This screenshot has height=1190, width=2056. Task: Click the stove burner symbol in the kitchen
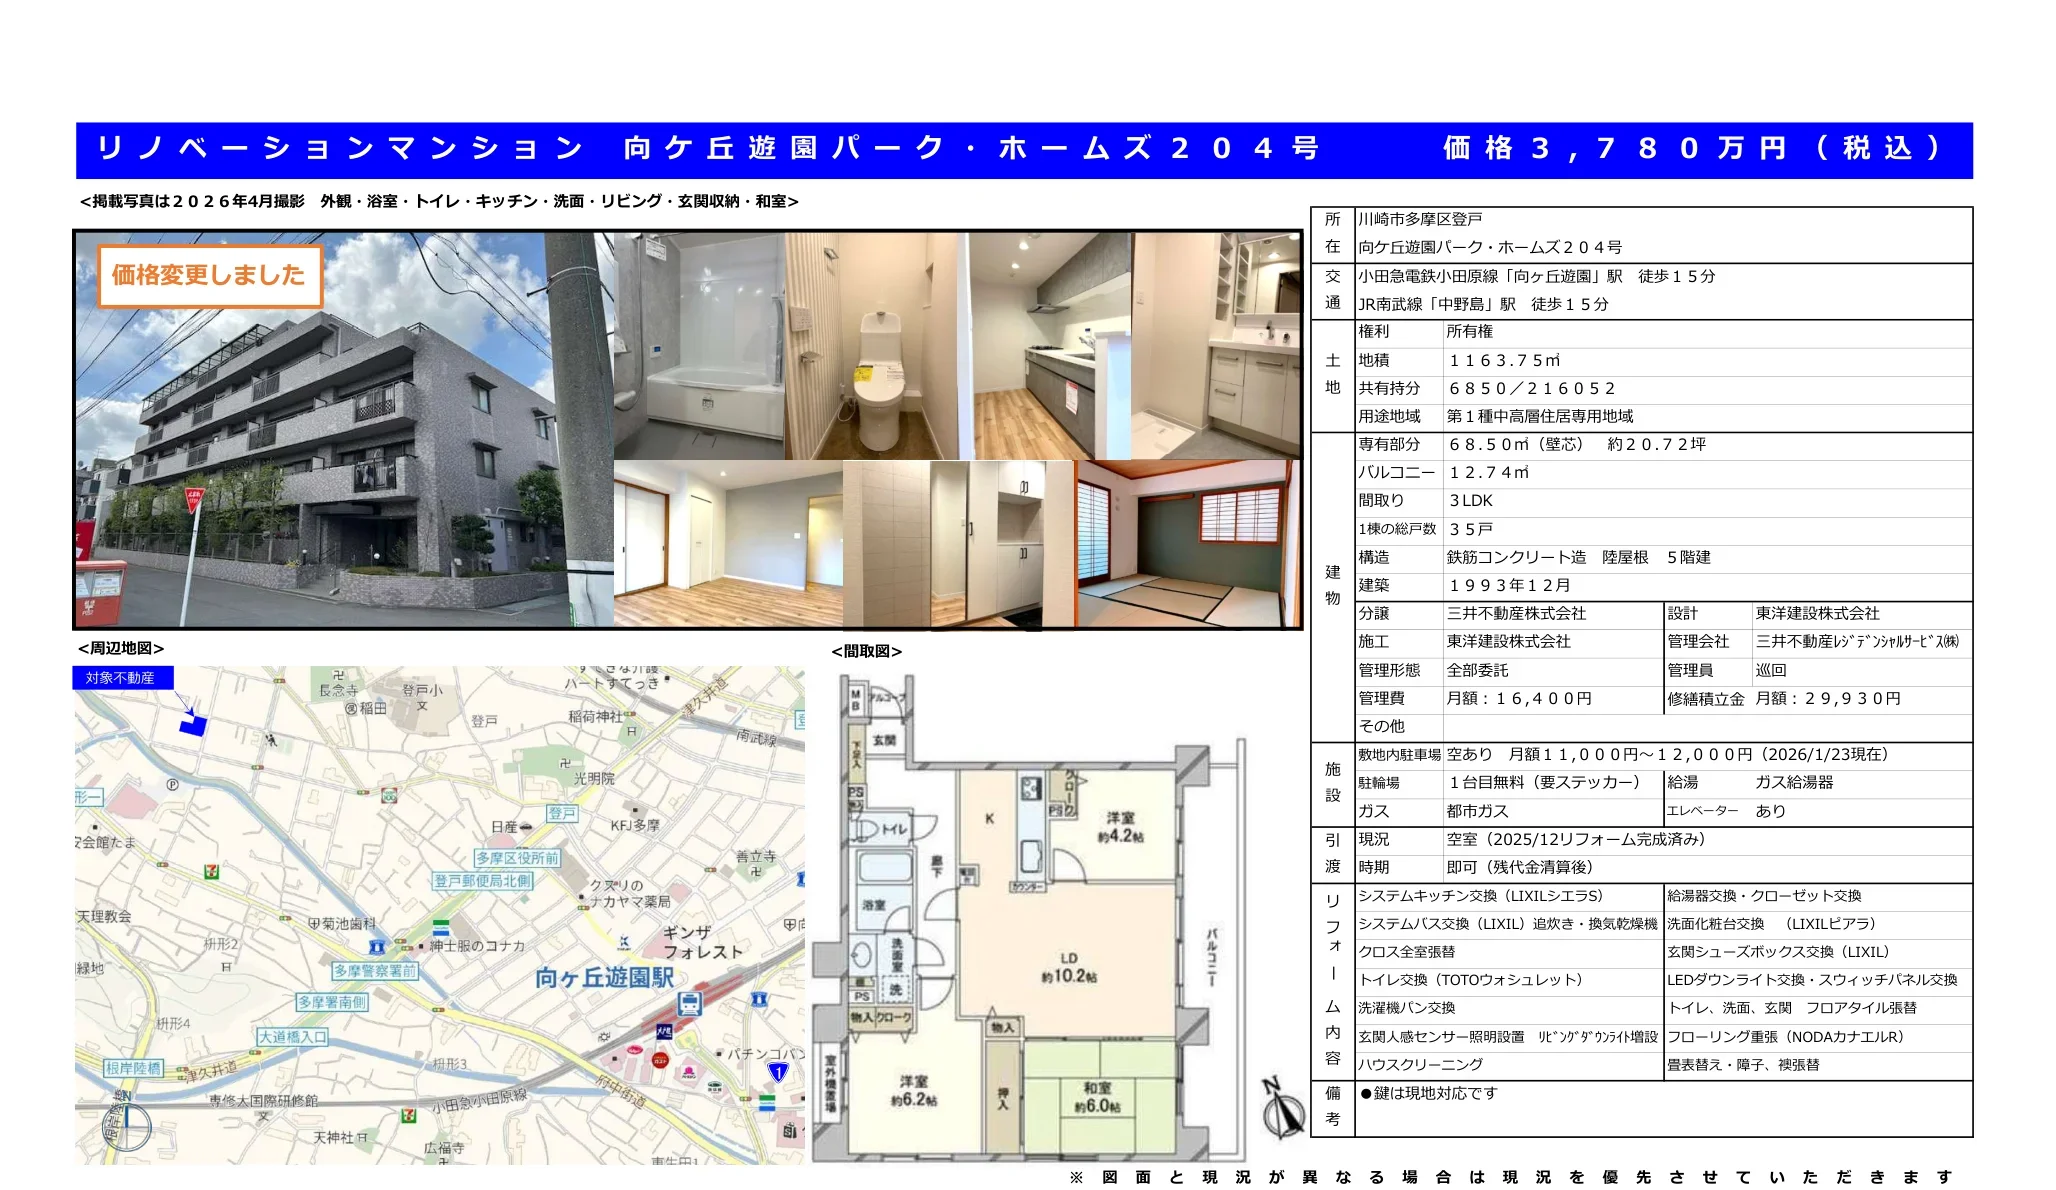1031,788
